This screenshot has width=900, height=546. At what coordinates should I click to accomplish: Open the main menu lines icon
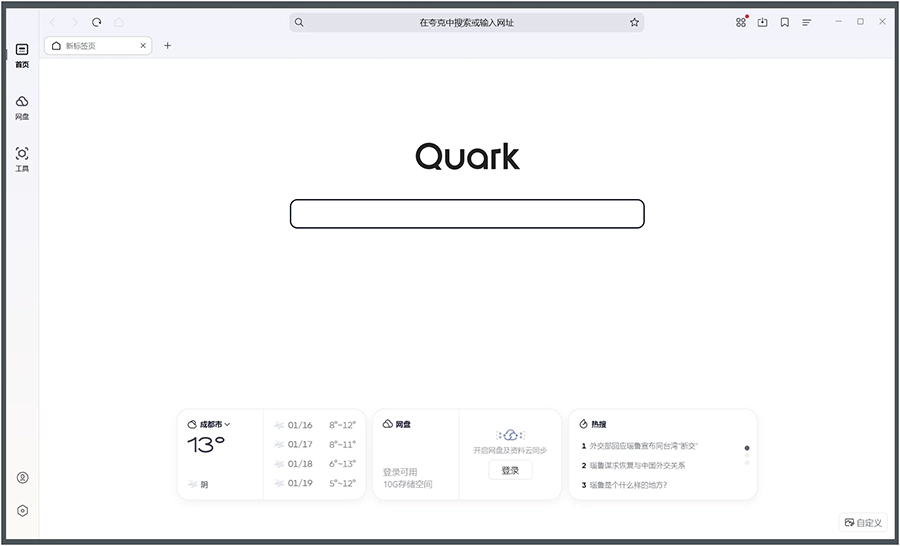[x=807, y=22]
